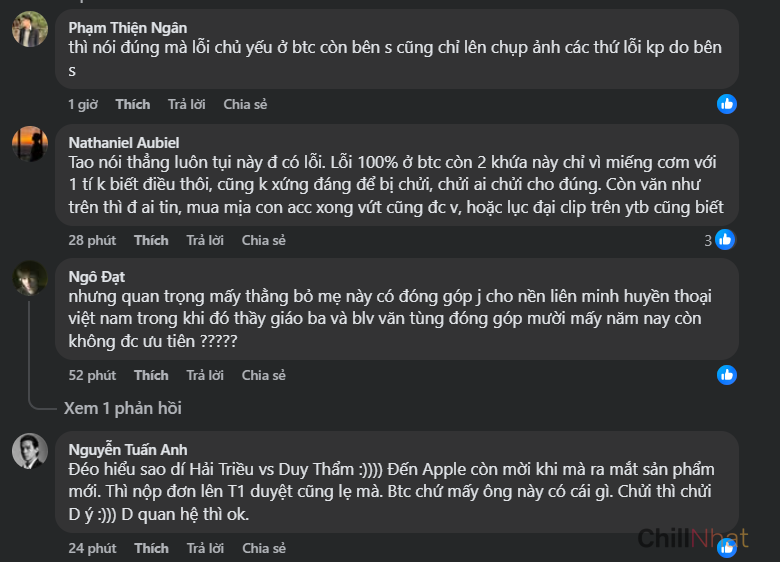Open Nathaniel Aubiel's profile avatar

[x=30, y=144]
